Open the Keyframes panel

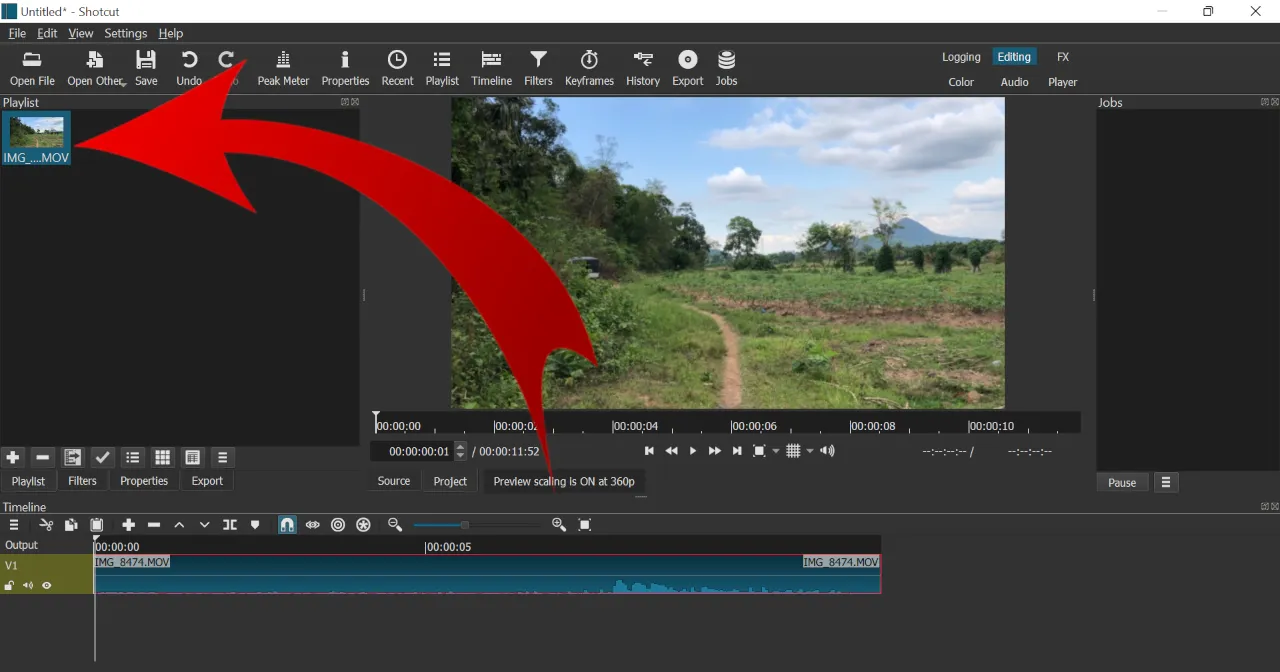589,68
